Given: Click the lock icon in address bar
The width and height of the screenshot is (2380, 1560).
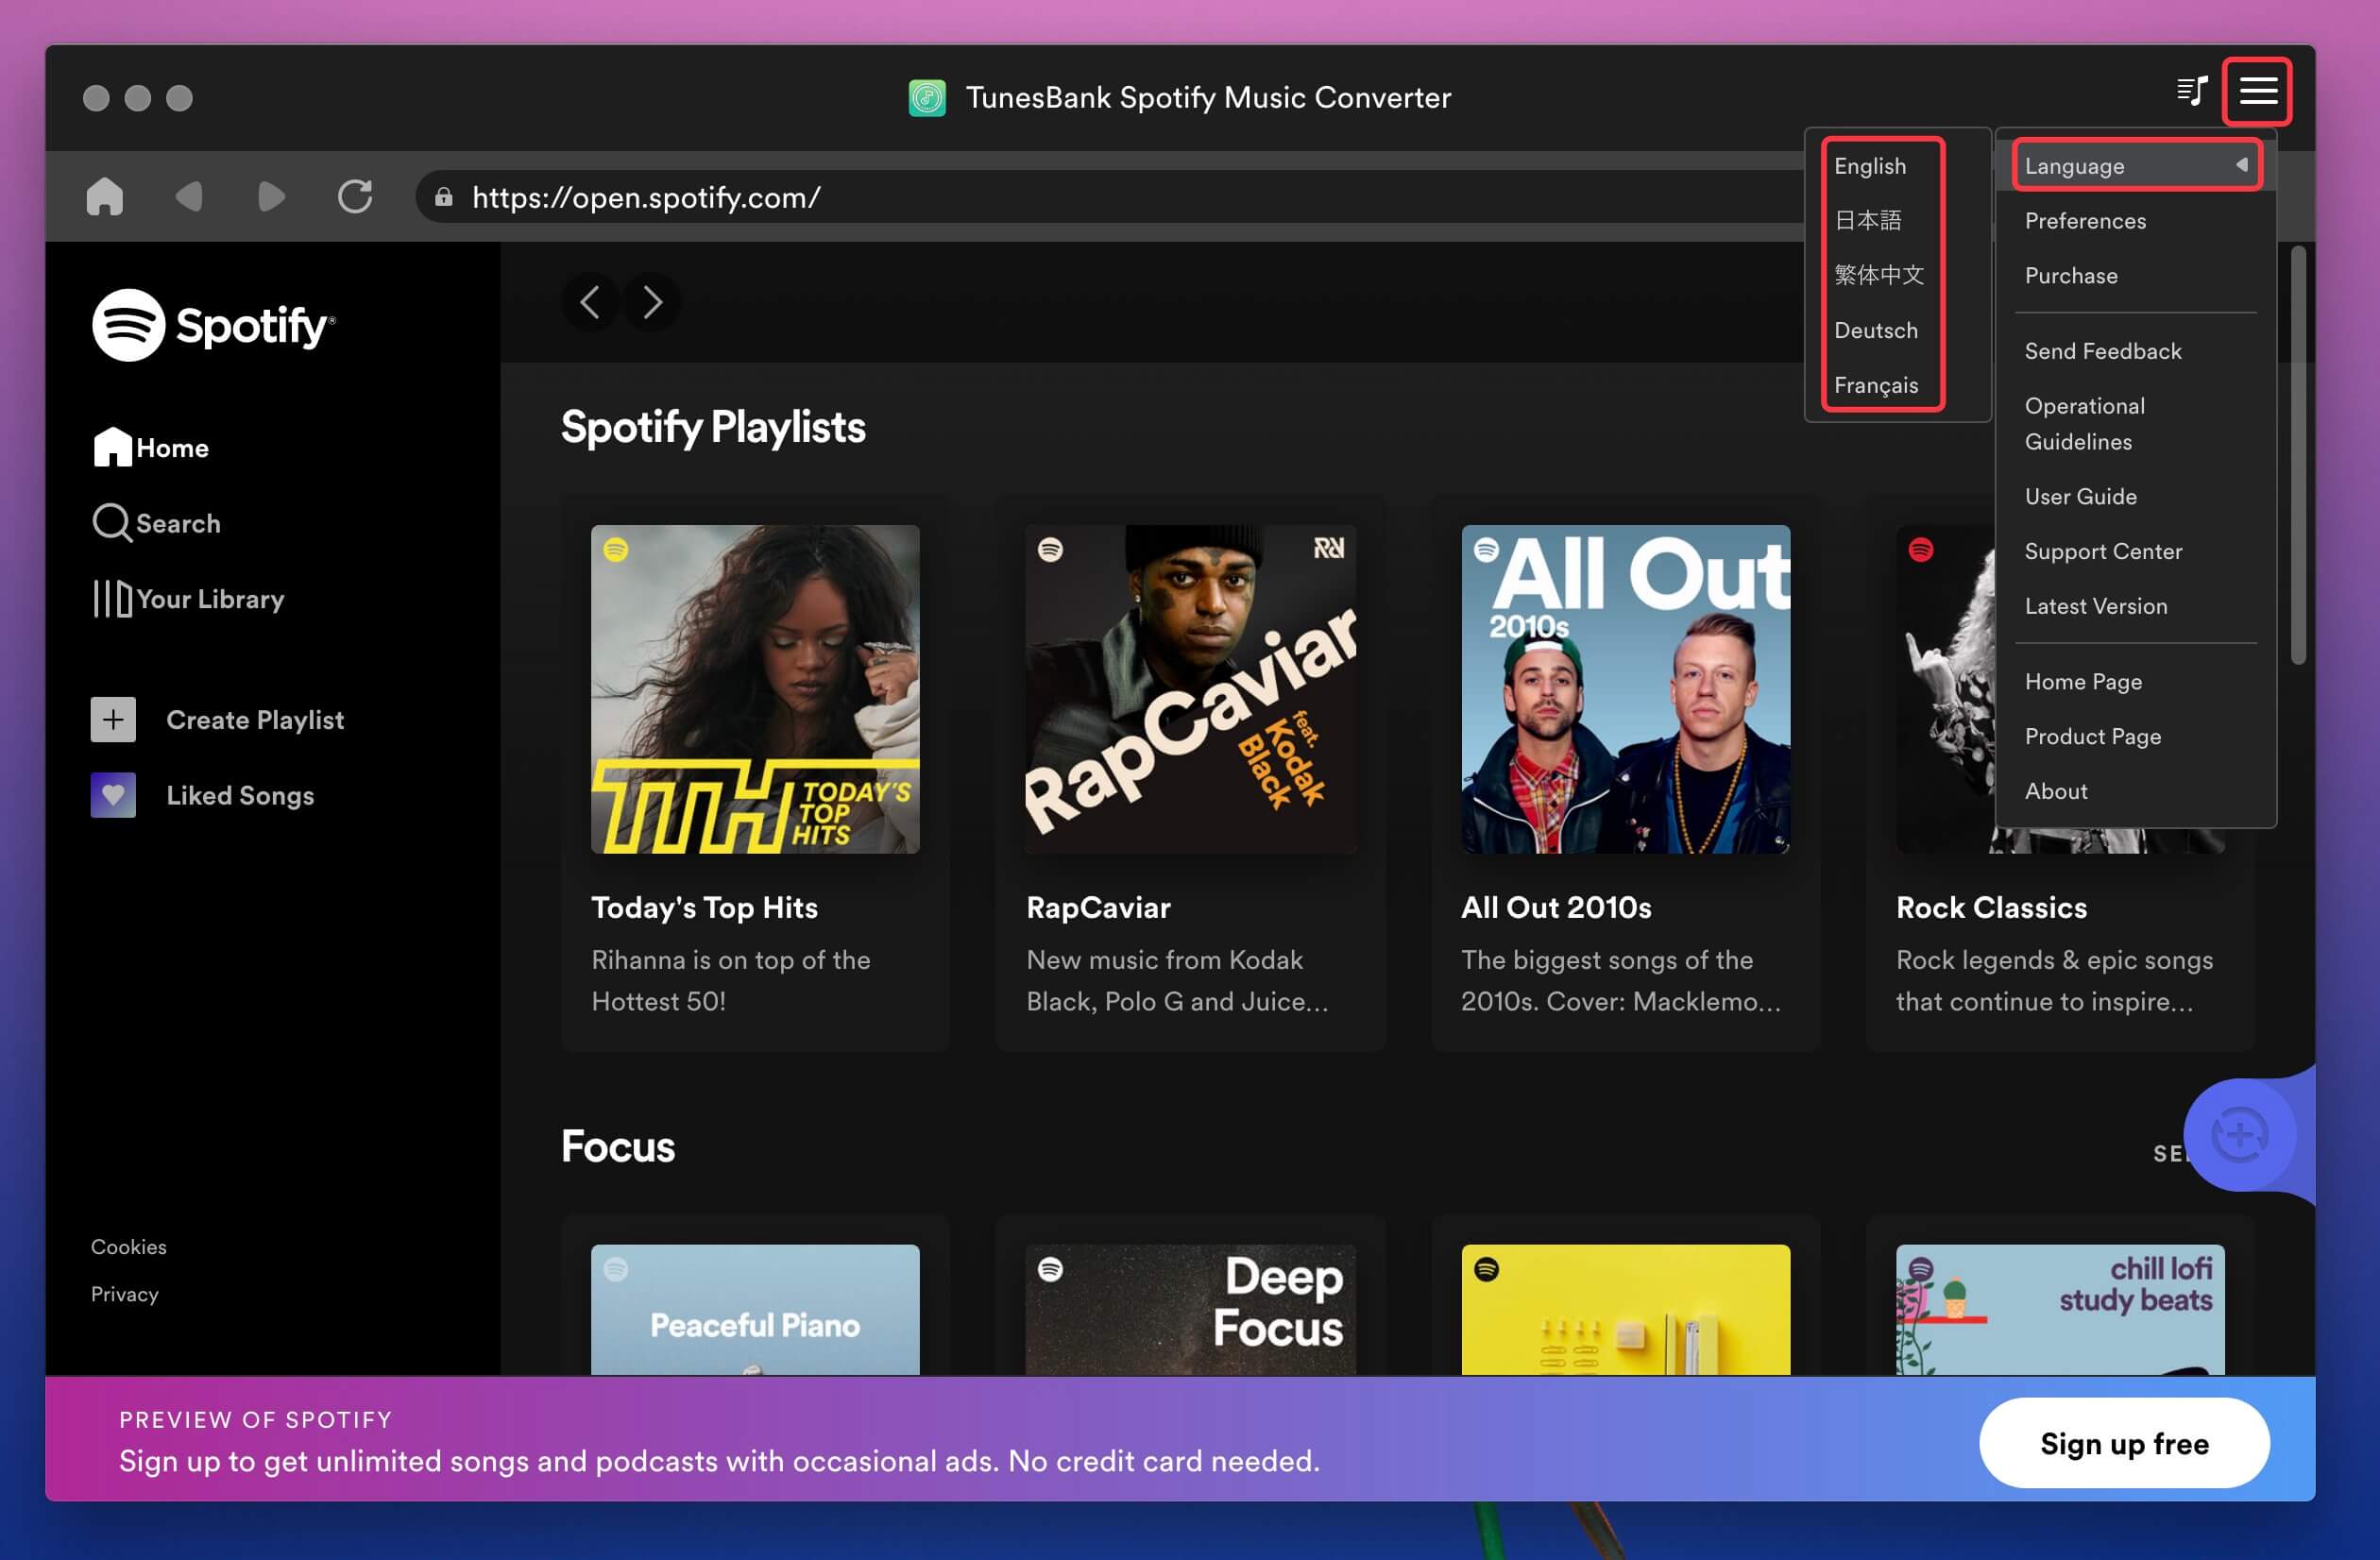Looking at the screenshot, I should click(x=443, y=197).
